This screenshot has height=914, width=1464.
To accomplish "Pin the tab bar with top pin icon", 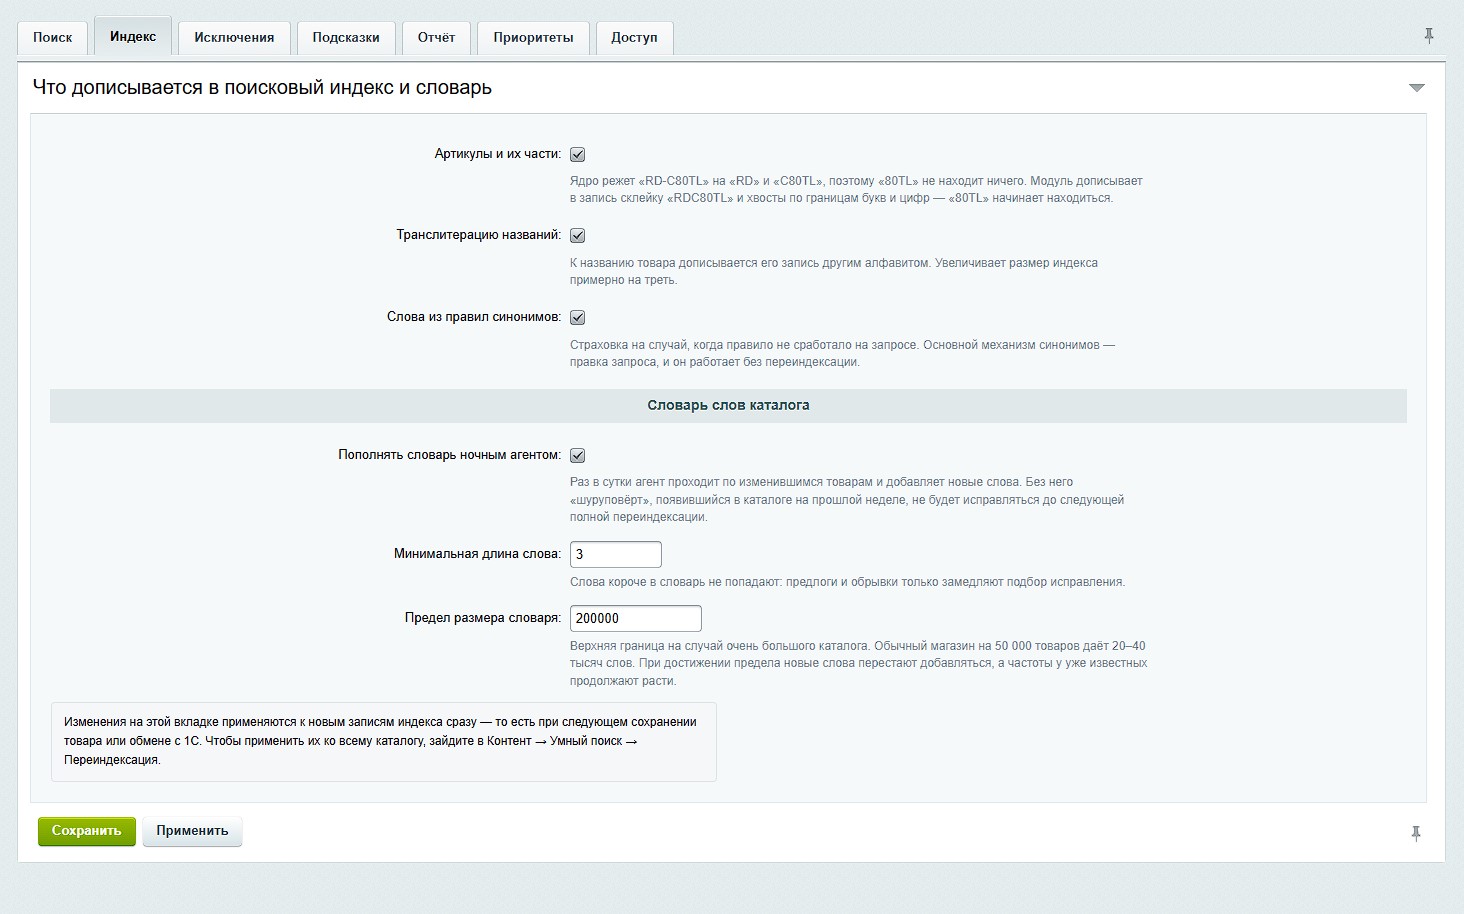I will click(1429, 36).
